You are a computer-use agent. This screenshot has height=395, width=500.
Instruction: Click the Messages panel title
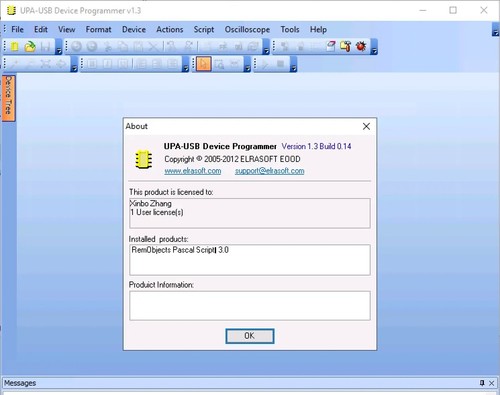(x=20, y=383)
